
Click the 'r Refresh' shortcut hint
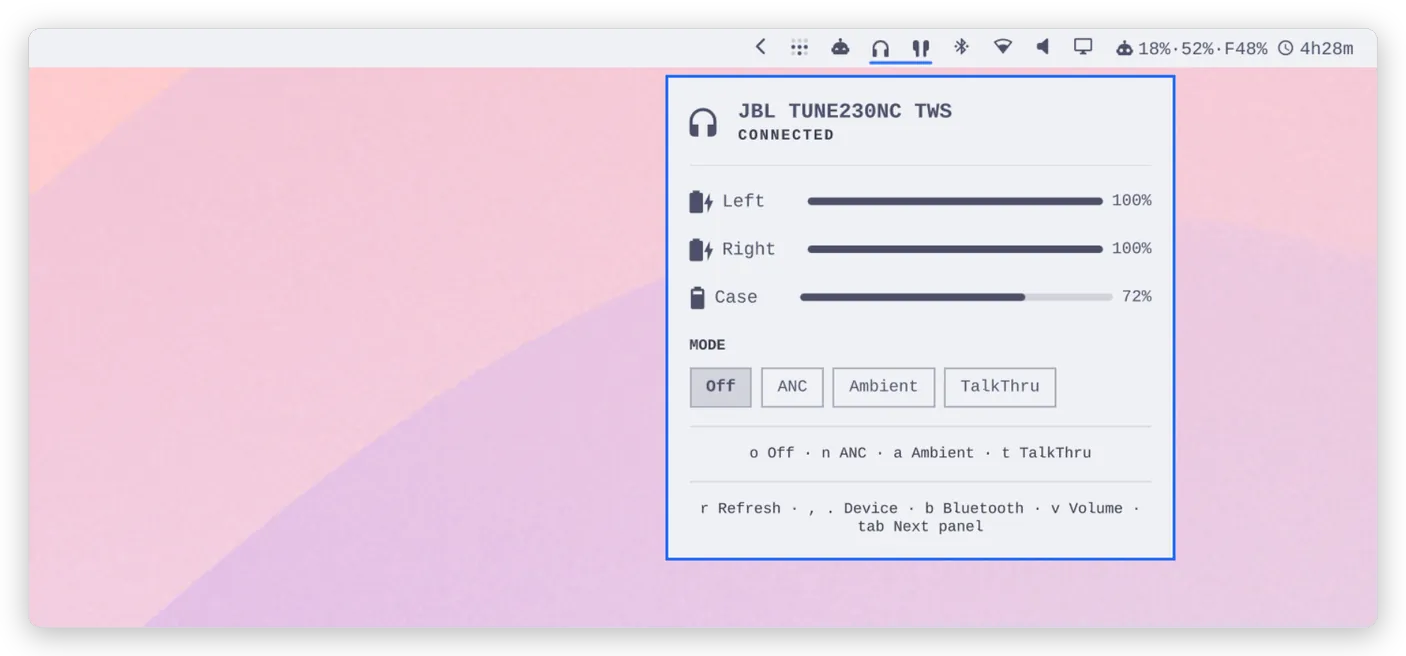coord(740,509)
